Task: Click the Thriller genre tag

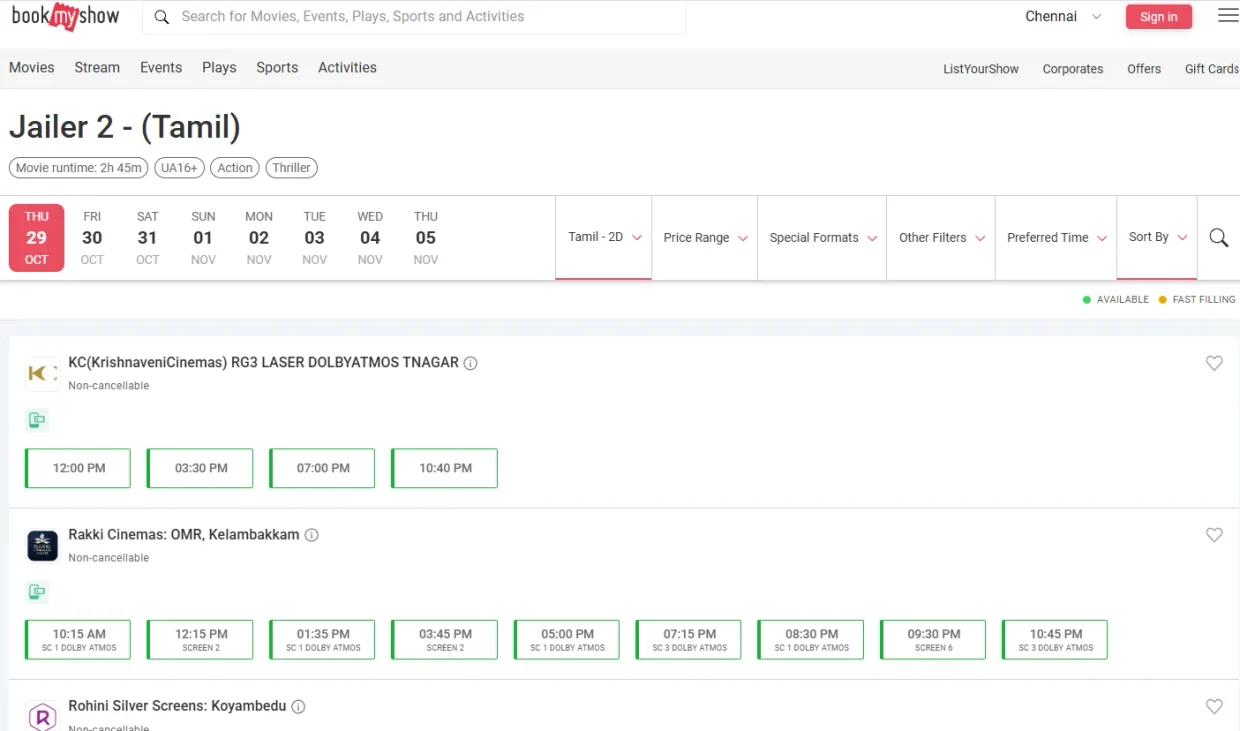Action: click(x=291, y=168)
